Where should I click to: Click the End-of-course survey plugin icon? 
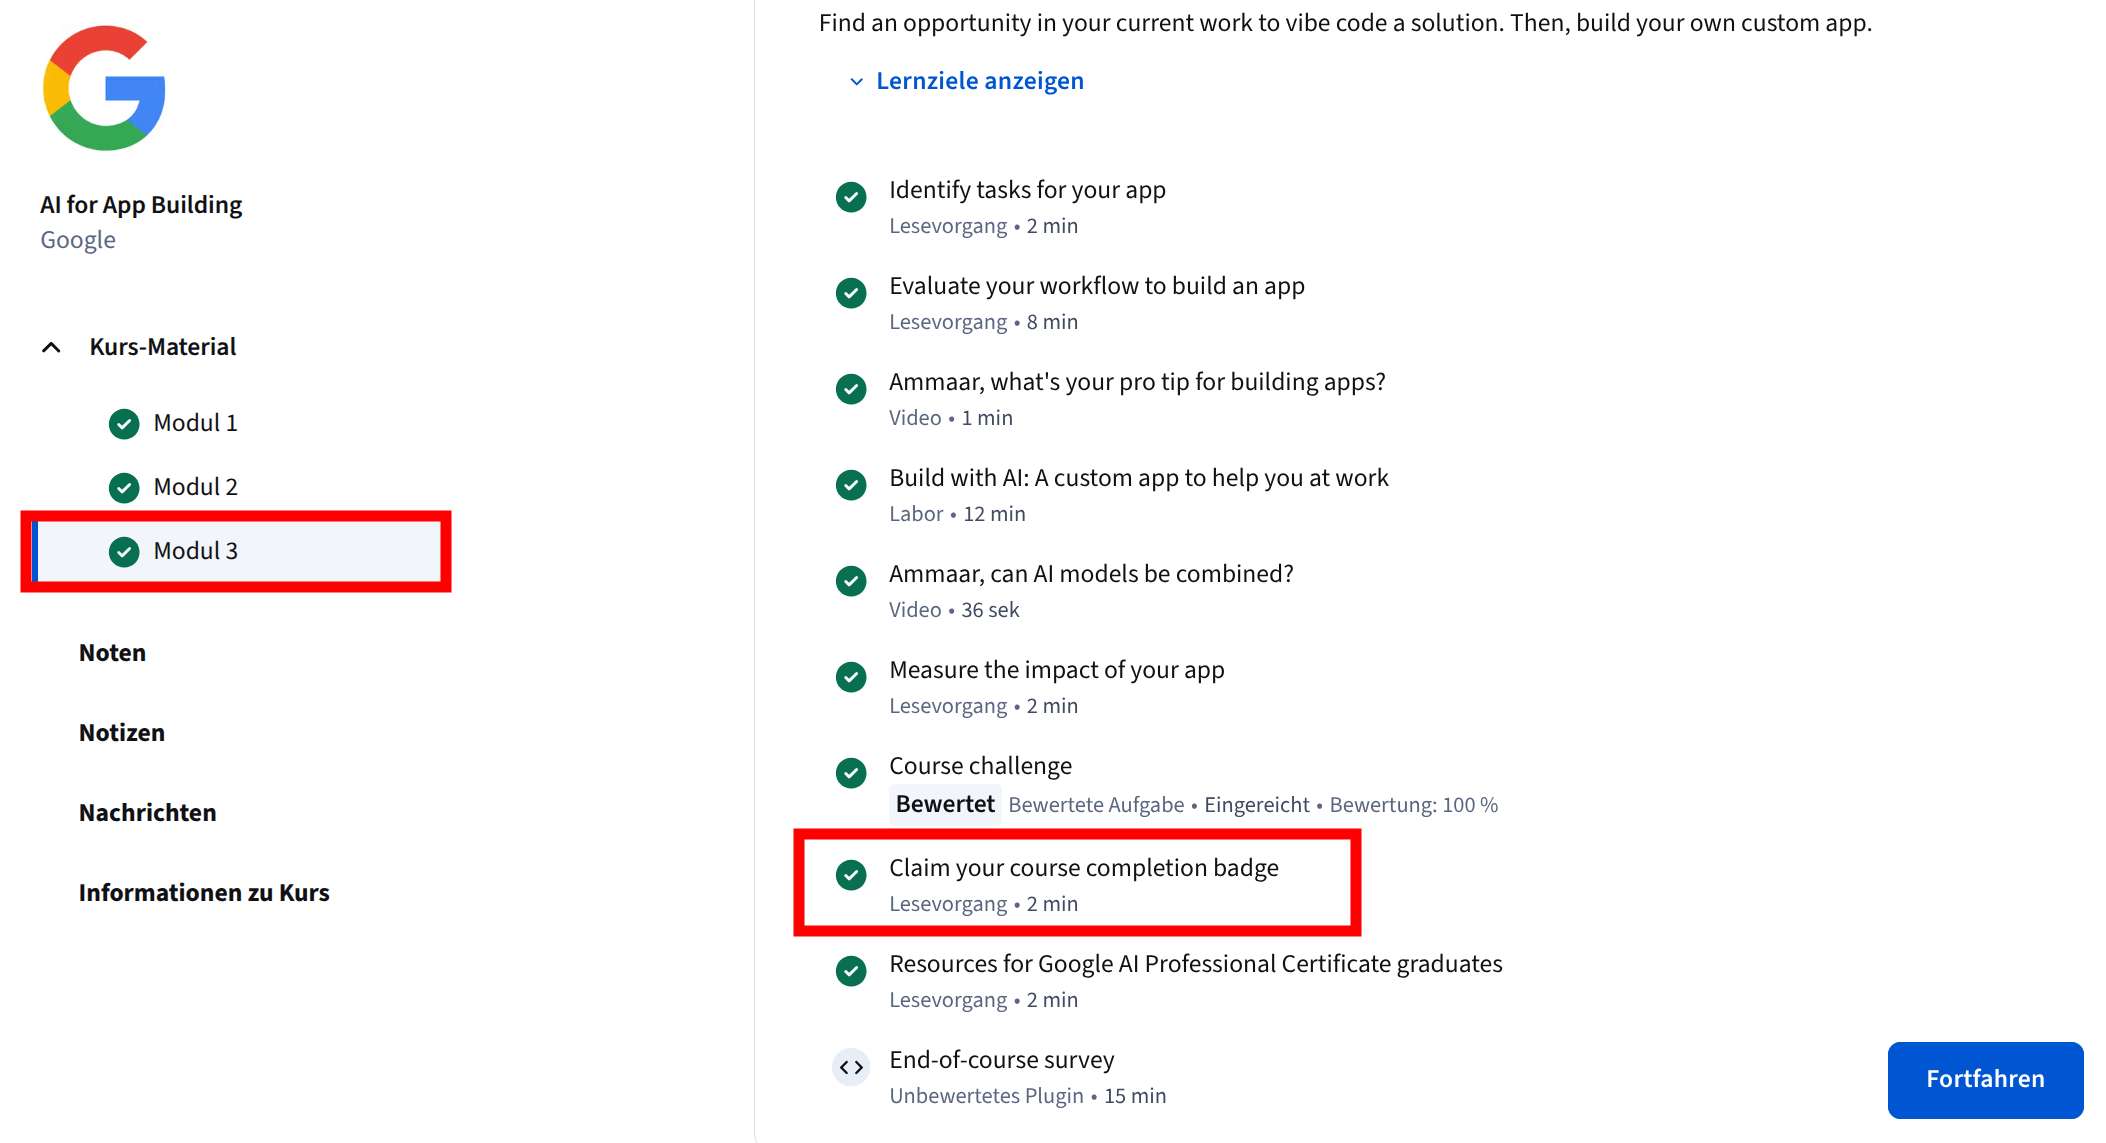click(851, 1068)
